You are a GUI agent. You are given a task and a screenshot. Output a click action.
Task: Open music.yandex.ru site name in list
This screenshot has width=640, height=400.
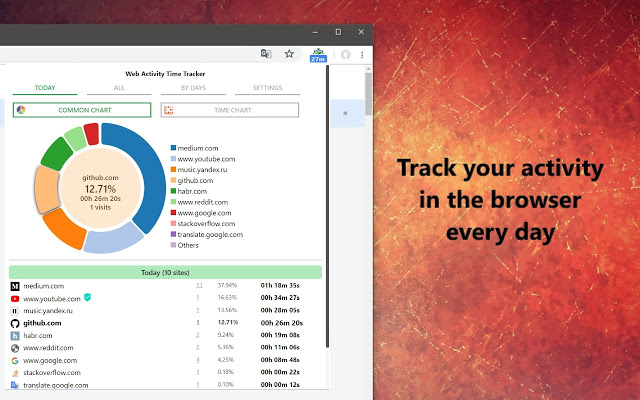pos(48,311)
